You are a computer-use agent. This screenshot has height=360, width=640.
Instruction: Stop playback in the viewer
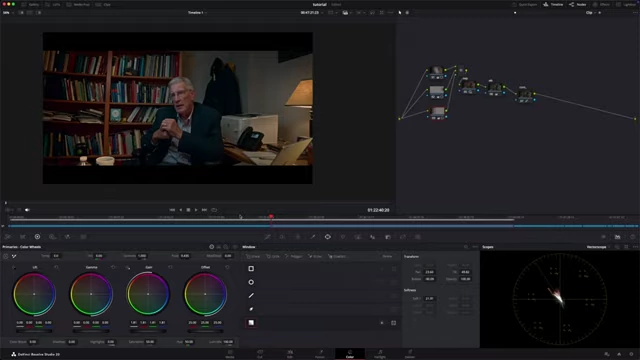pos(188,210)
